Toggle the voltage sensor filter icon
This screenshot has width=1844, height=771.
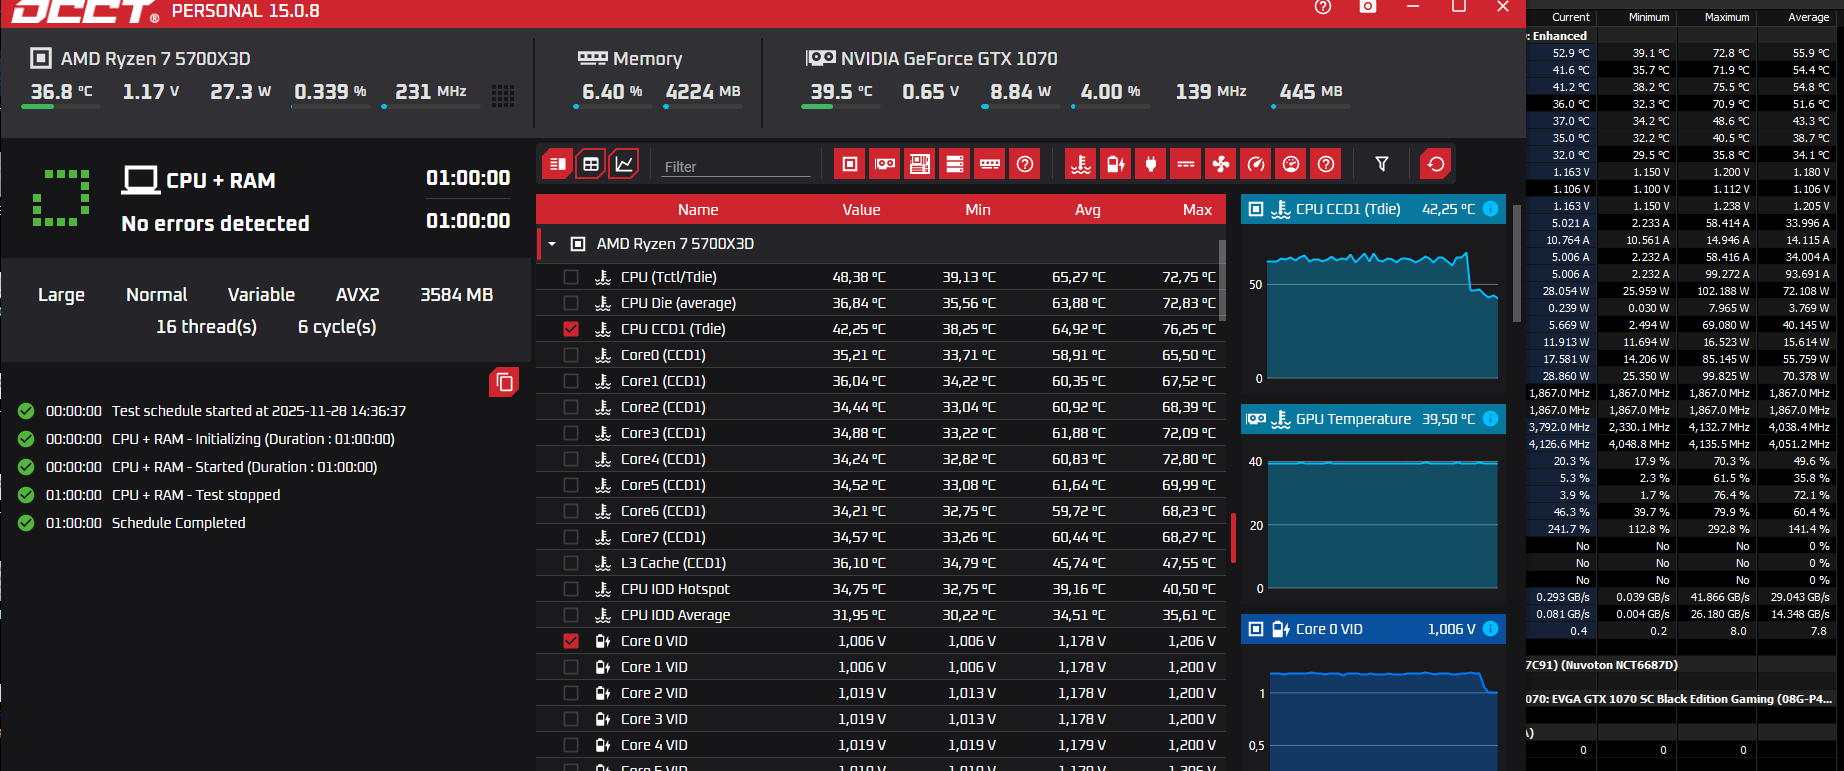coord(1116,164)
